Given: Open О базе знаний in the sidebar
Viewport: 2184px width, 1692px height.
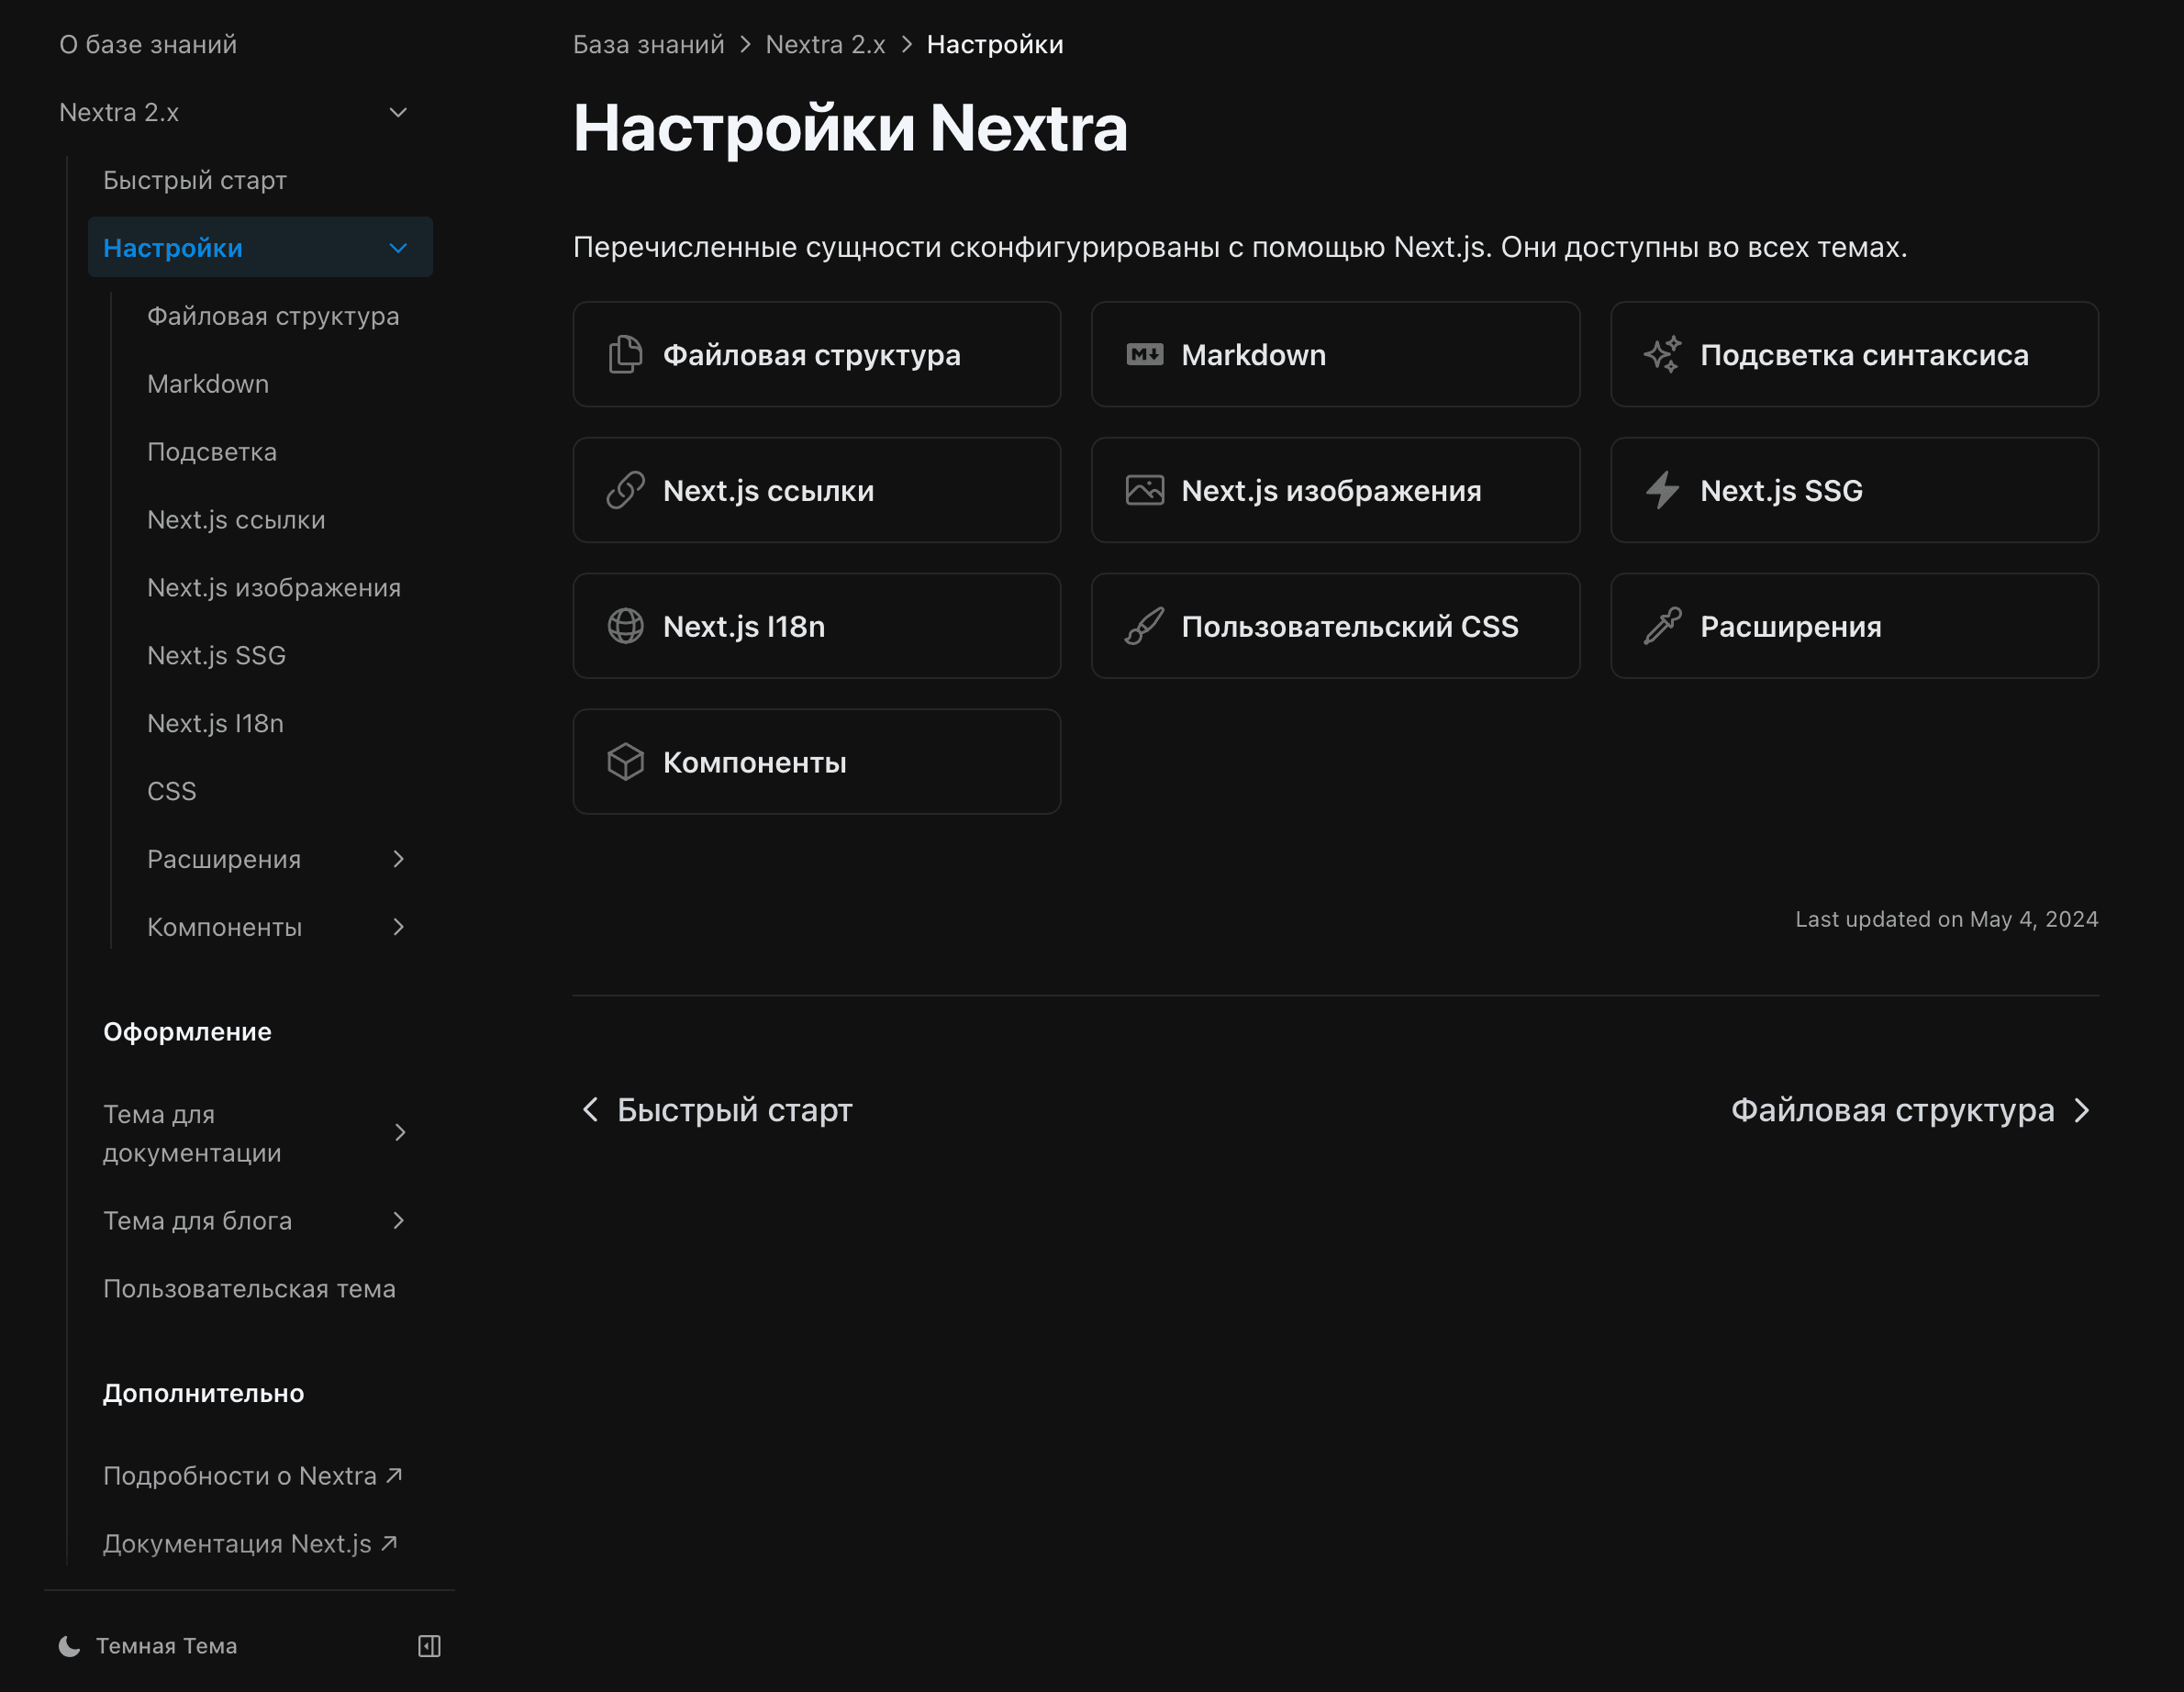Looking at the screenshot, I should [148, 44].
